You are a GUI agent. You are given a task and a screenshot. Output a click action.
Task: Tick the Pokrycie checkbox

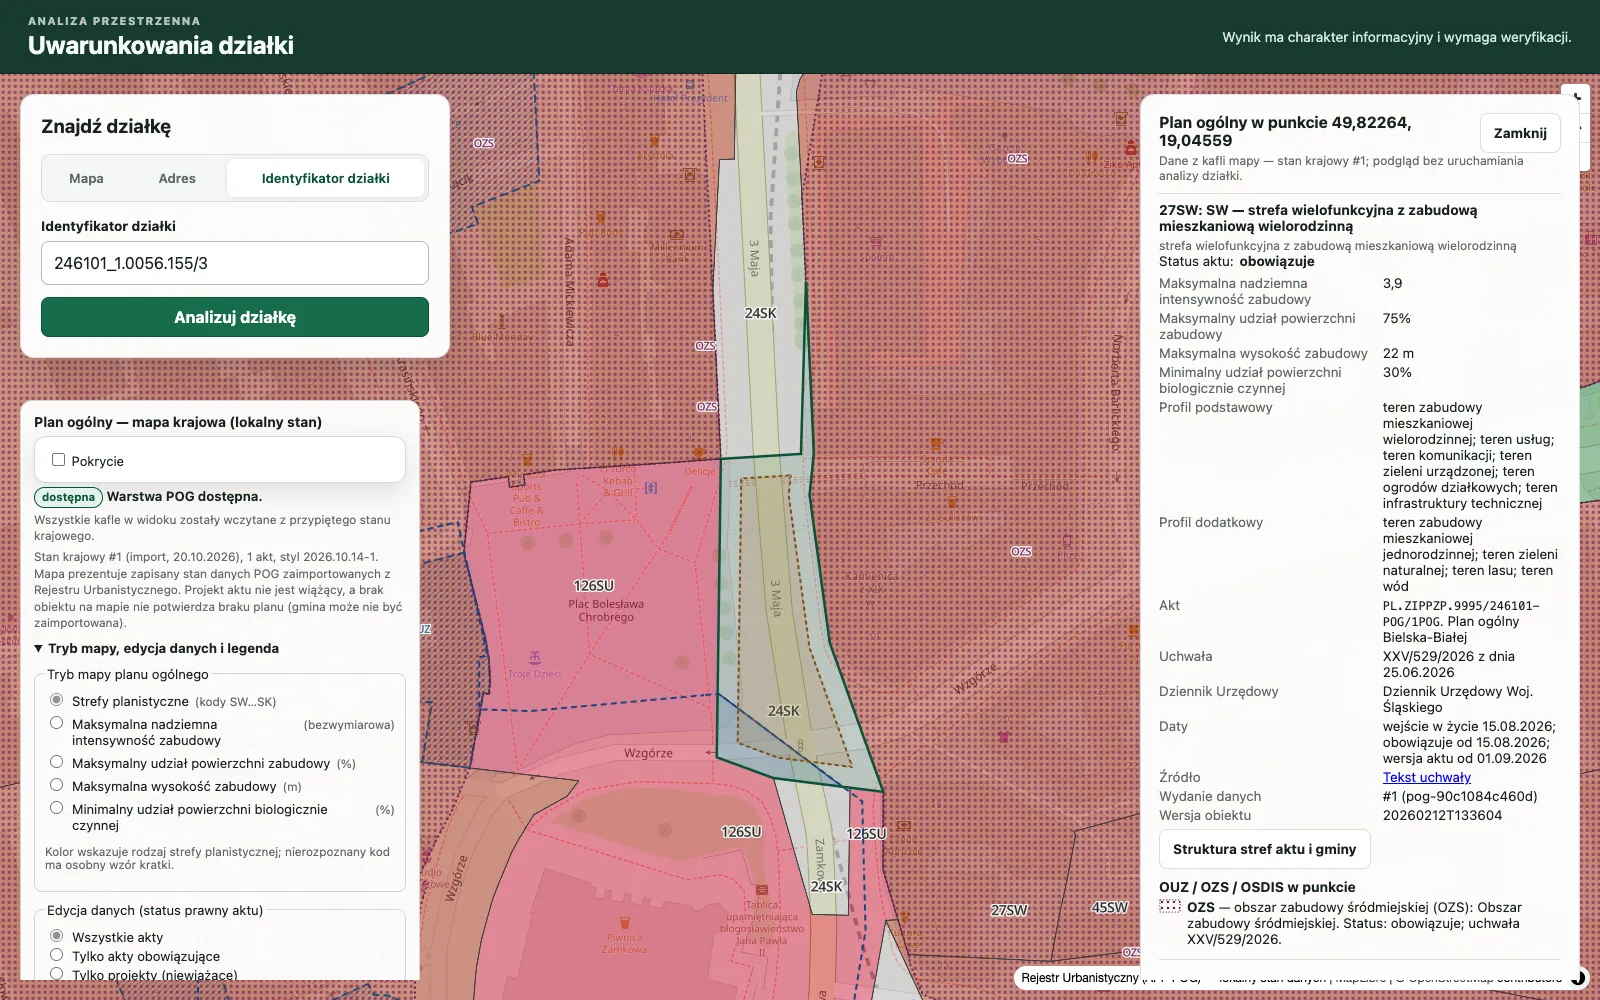58,460
